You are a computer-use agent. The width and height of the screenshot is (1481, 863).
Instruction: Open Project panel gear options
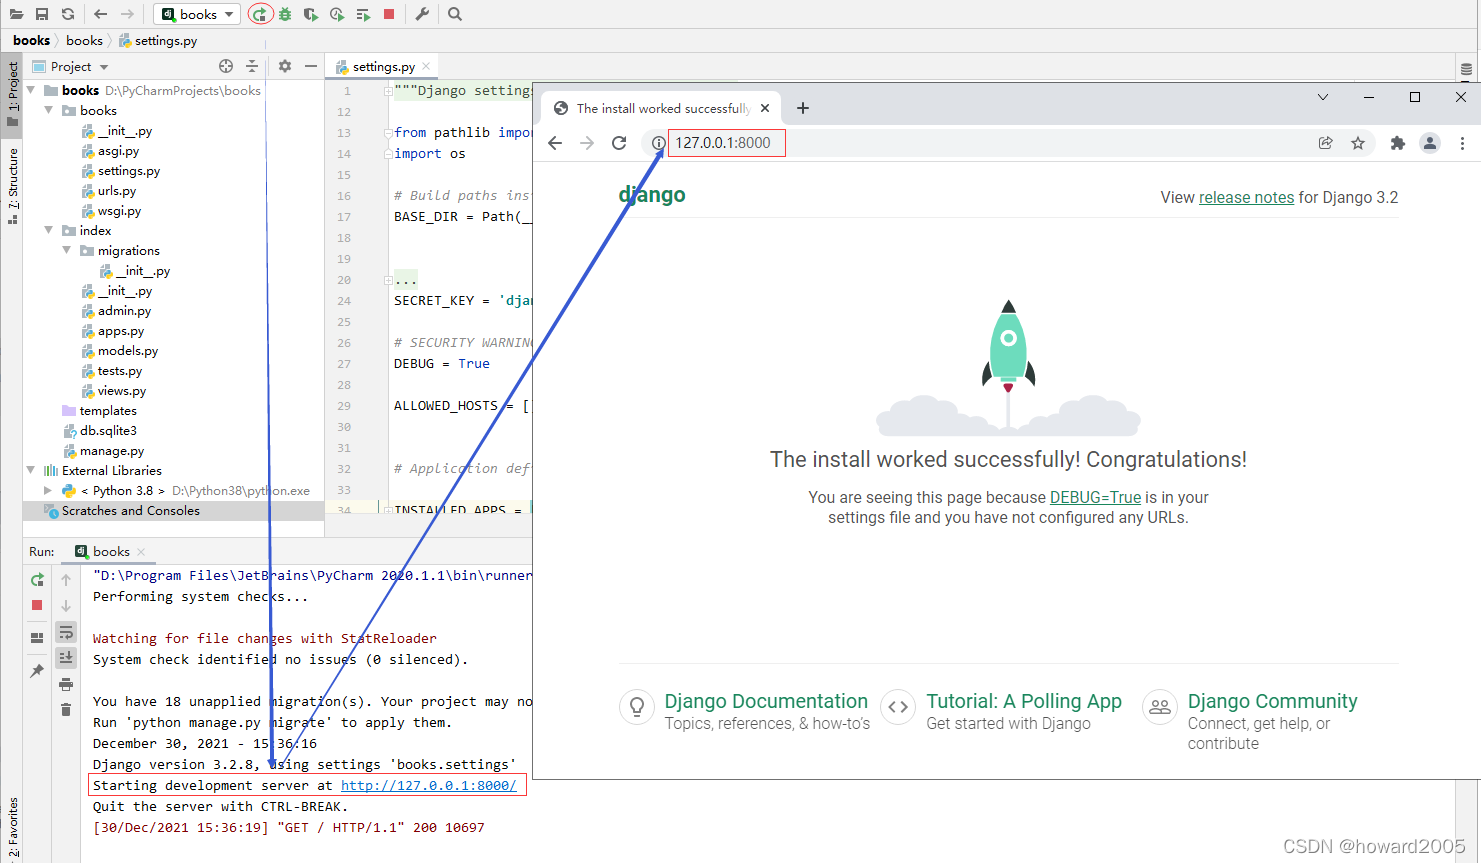(285, 66)
